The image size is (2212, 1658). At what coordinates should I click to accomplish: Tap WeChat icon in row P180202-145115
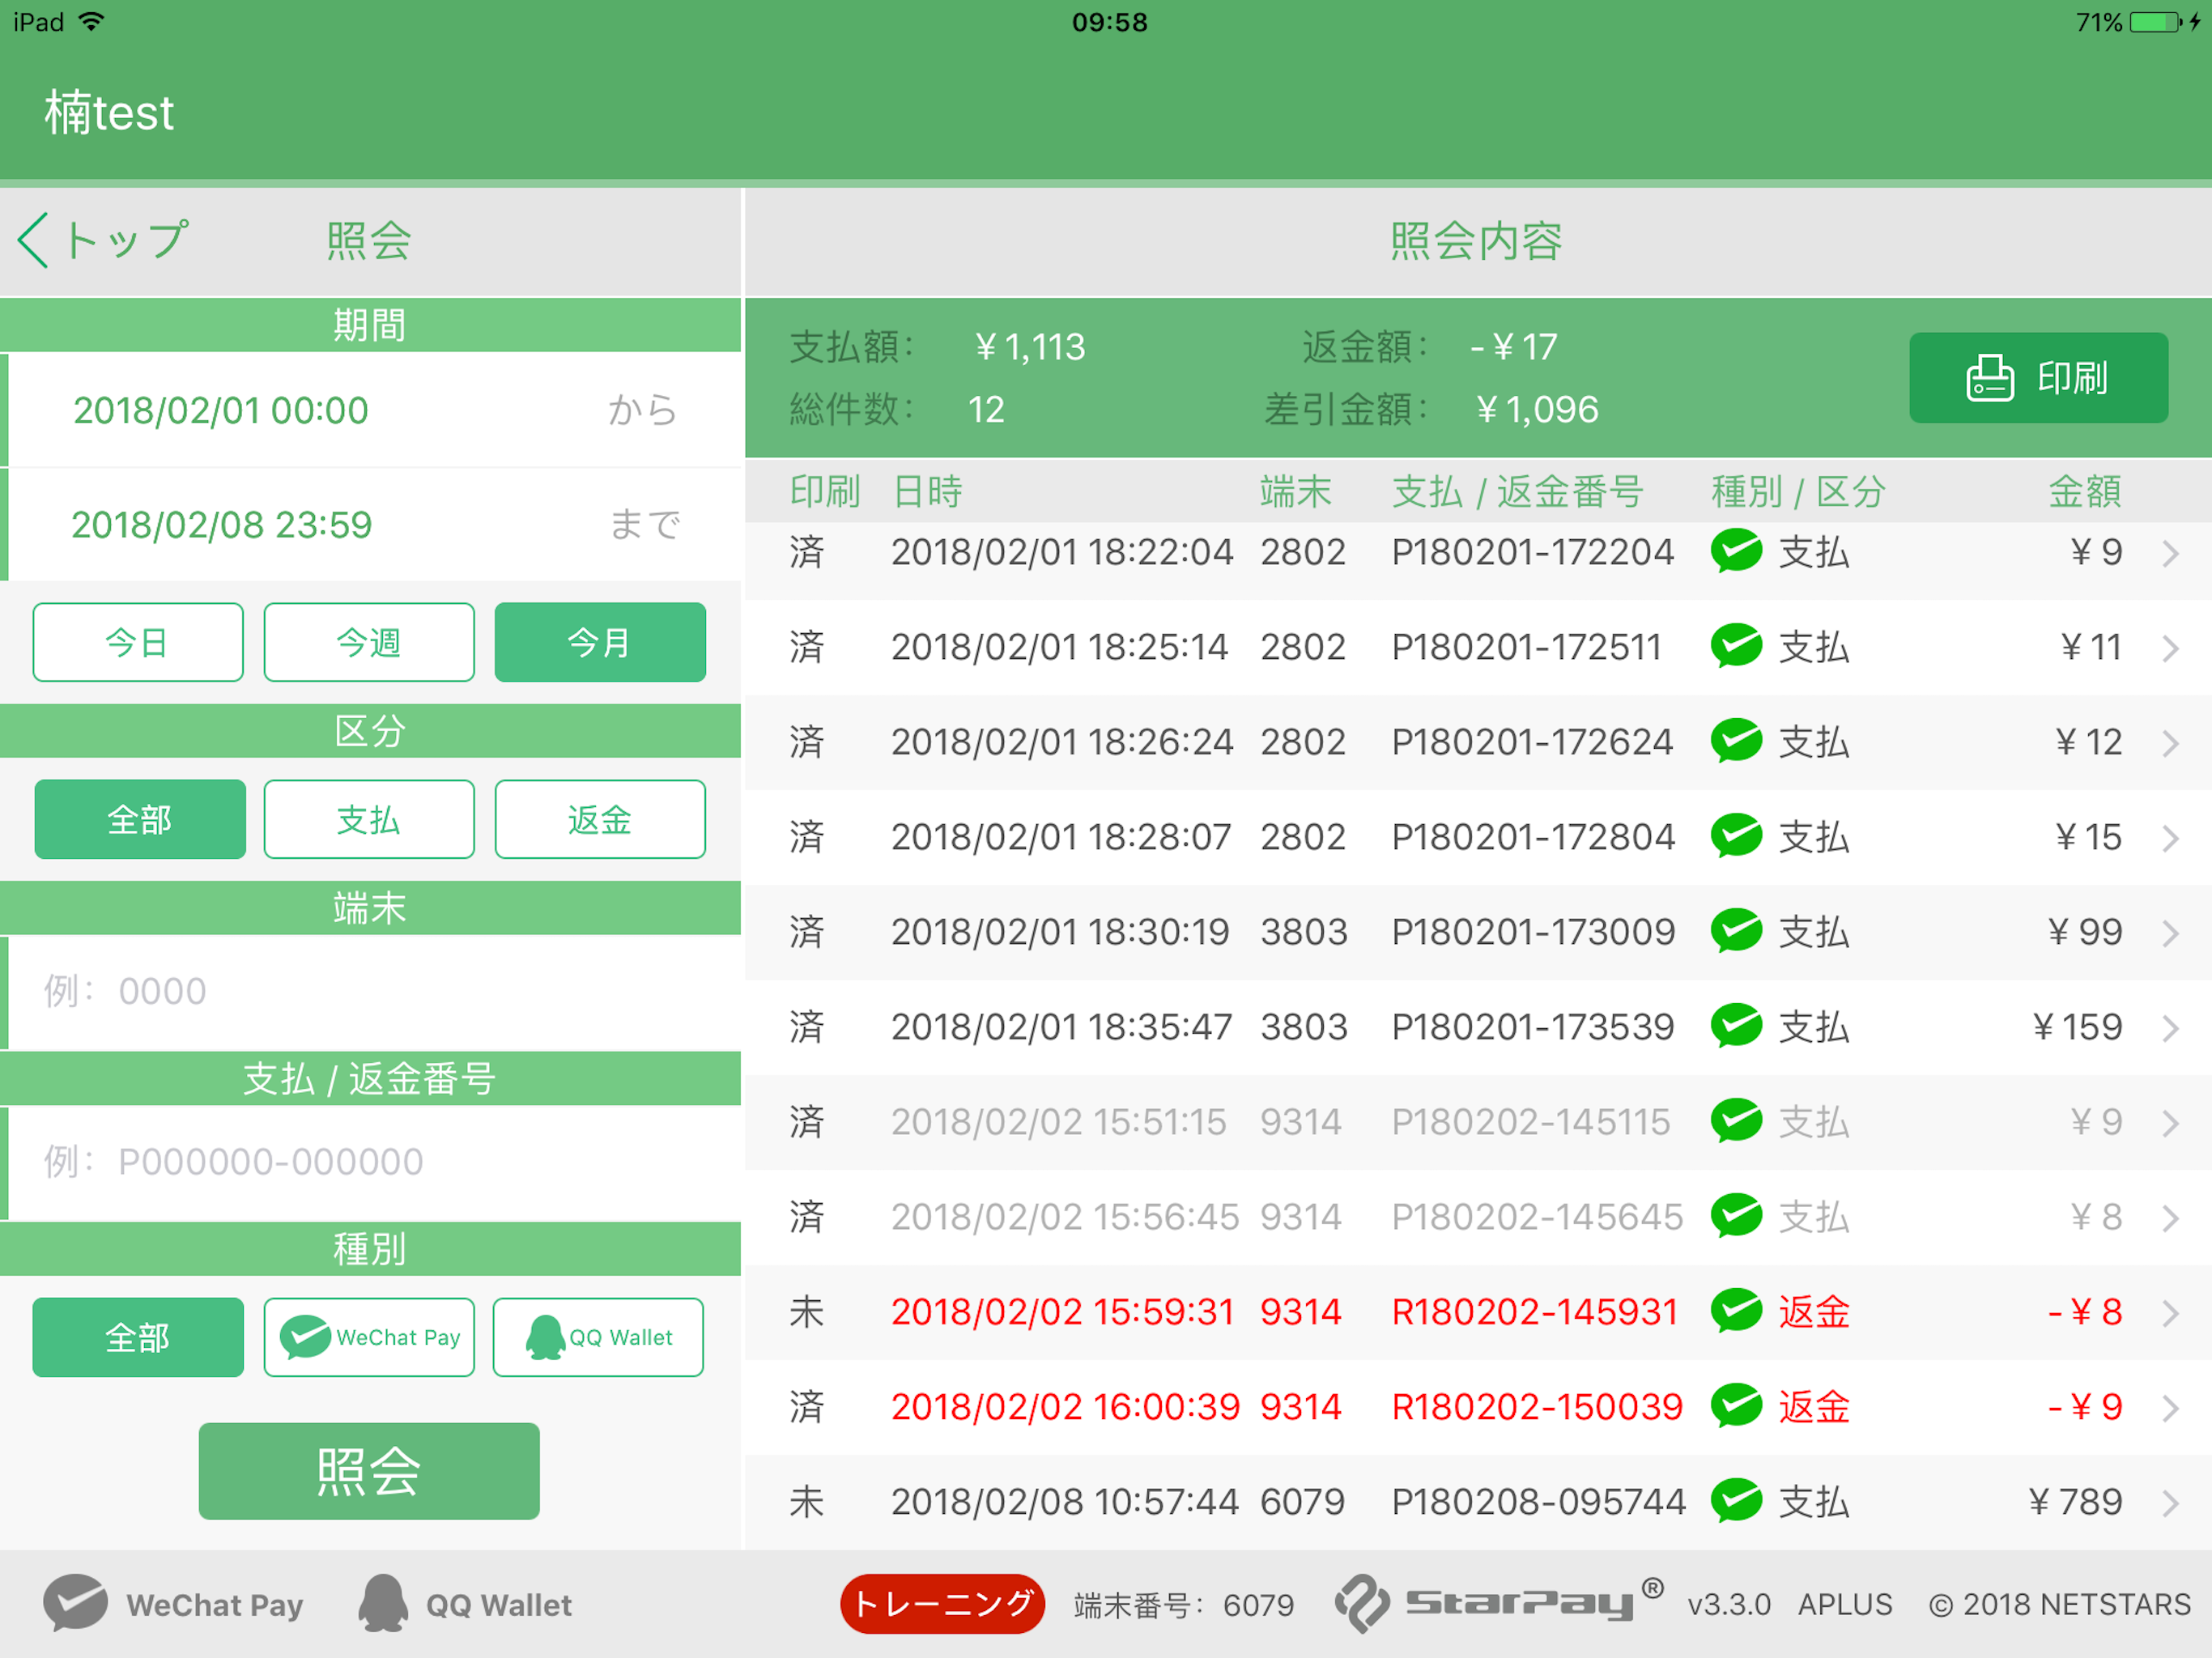pos(1736,1121)
